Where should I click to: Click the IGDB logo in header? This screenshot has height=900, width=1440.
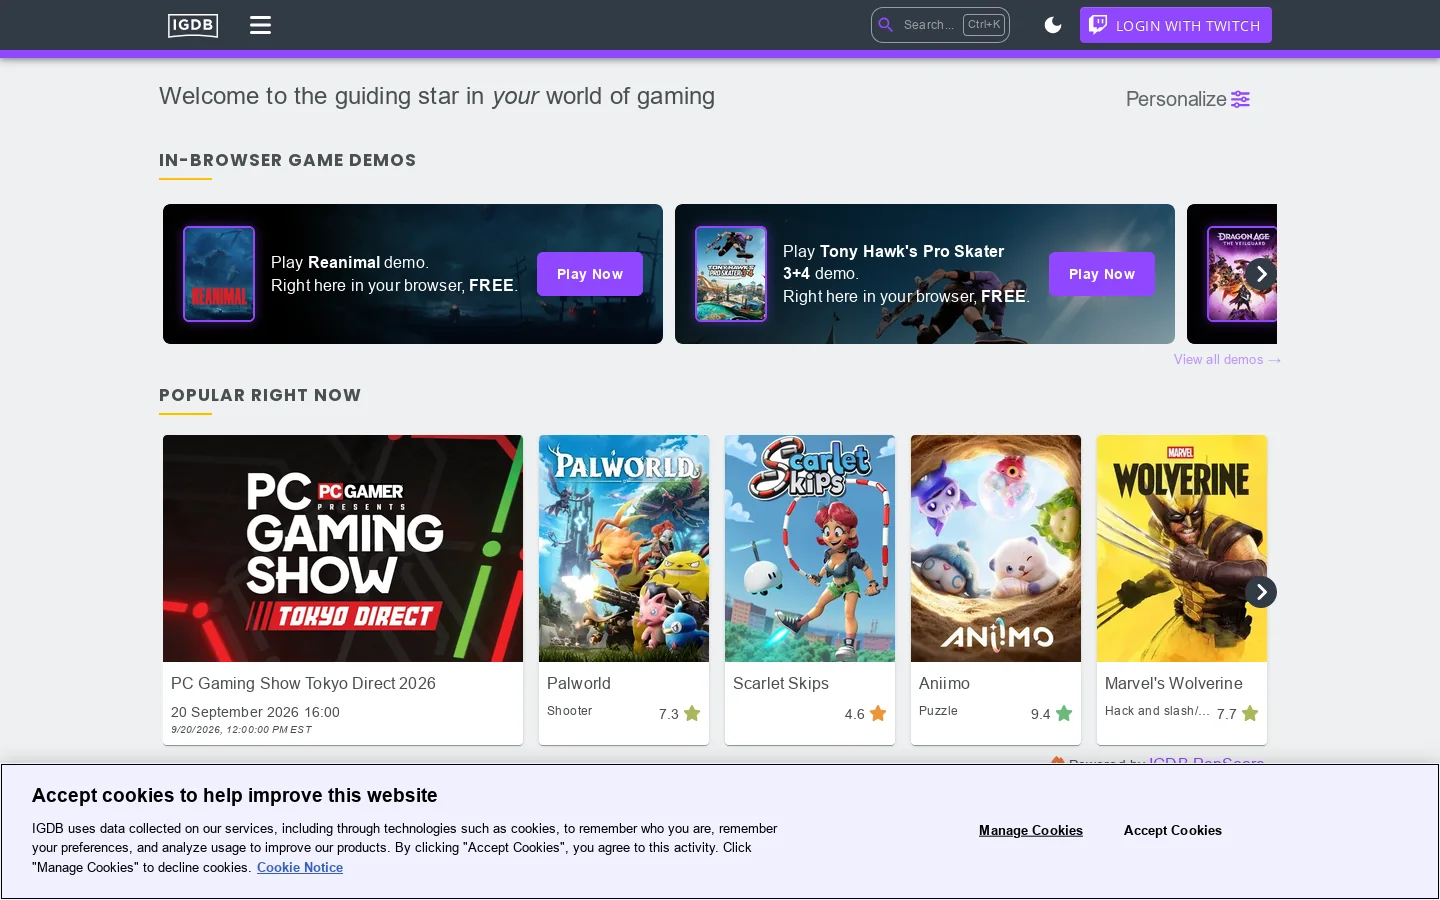coord(193,25)
